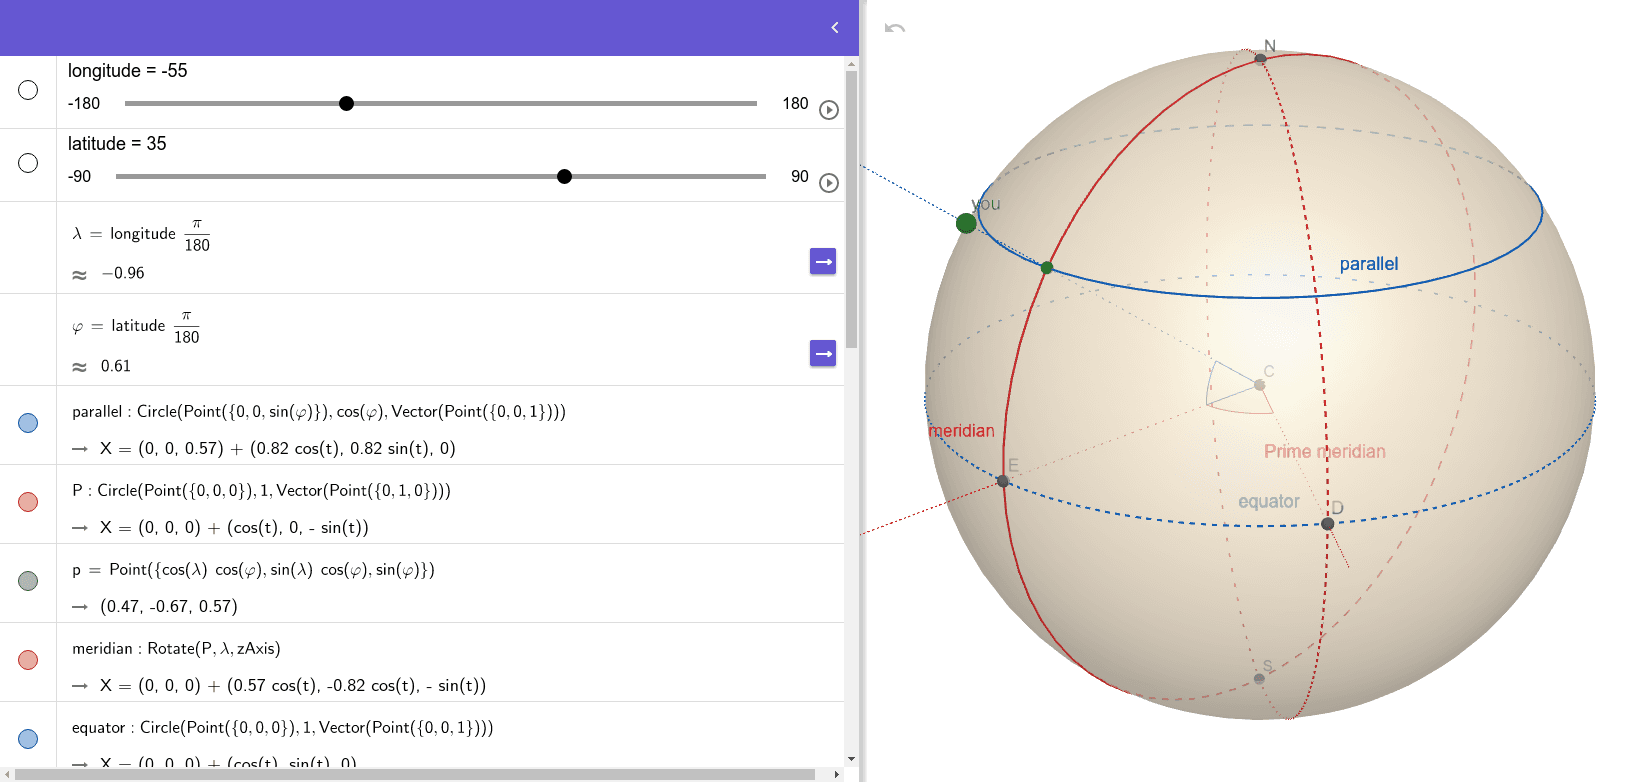Screen dimensions: 1640x784
Task: Play the latitude slider animation
Action: [828, 183]
